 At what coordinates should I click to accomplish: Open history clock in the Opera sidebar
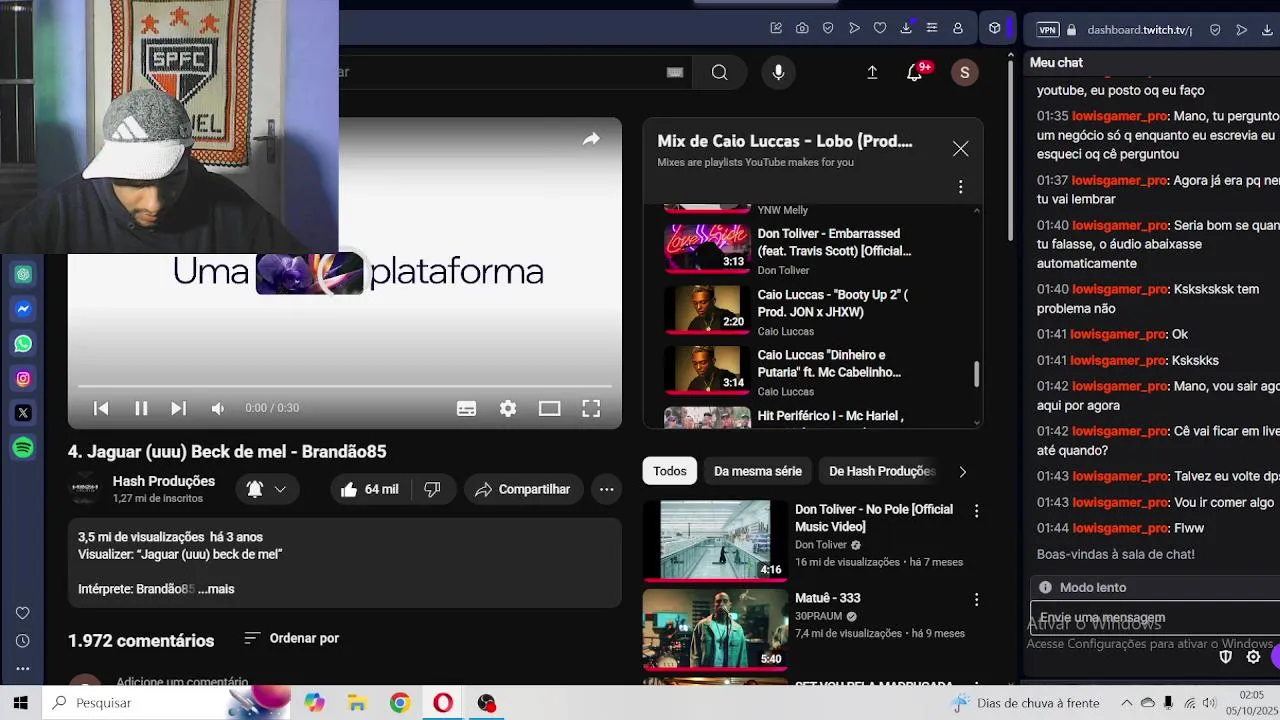22,641
